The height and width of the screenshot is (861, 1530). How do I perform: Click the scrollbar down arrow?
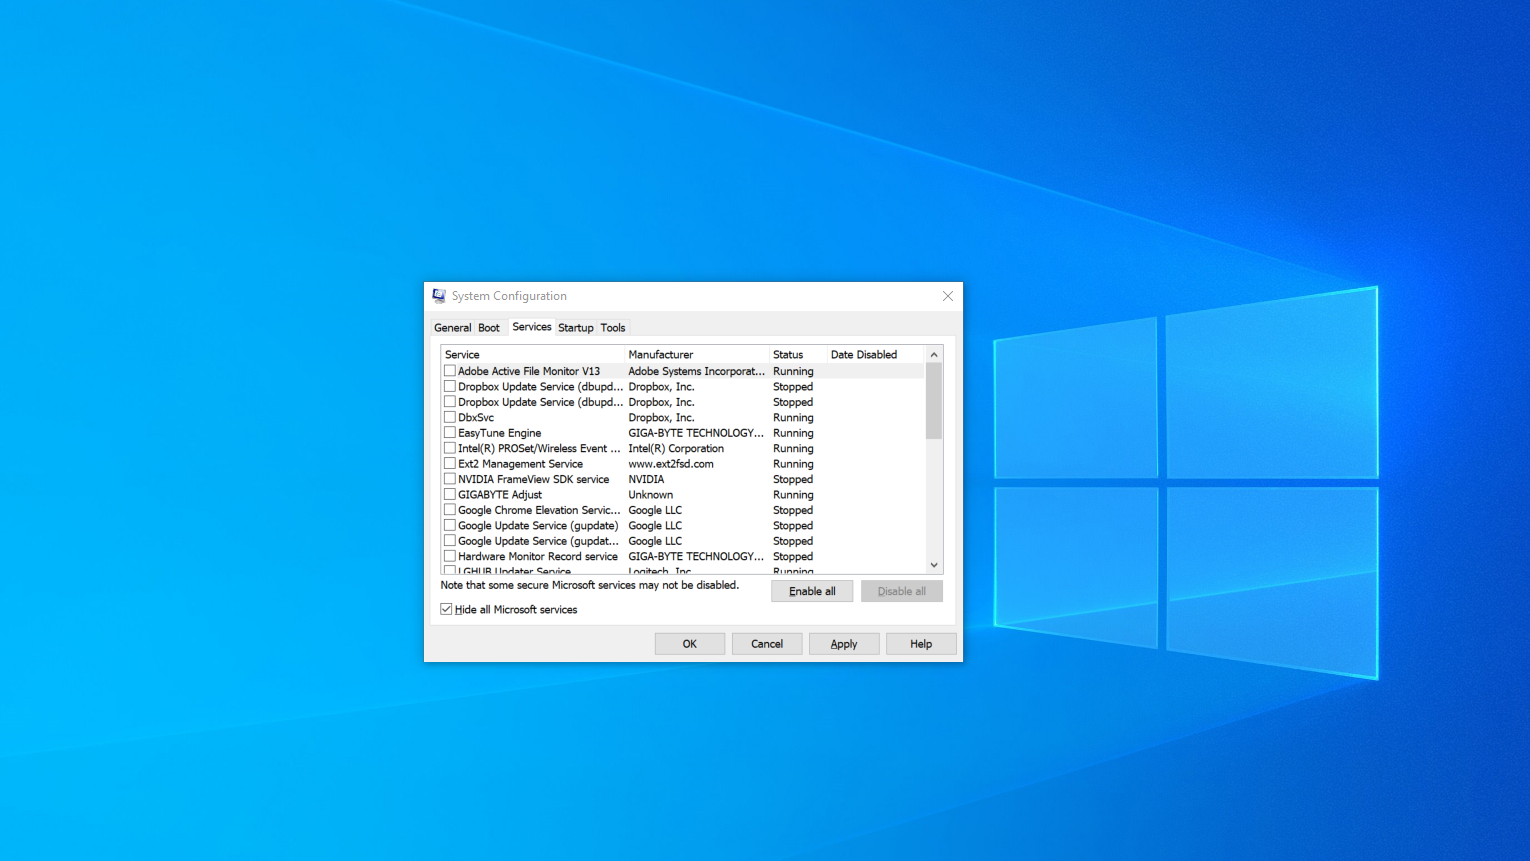[933, 564]
